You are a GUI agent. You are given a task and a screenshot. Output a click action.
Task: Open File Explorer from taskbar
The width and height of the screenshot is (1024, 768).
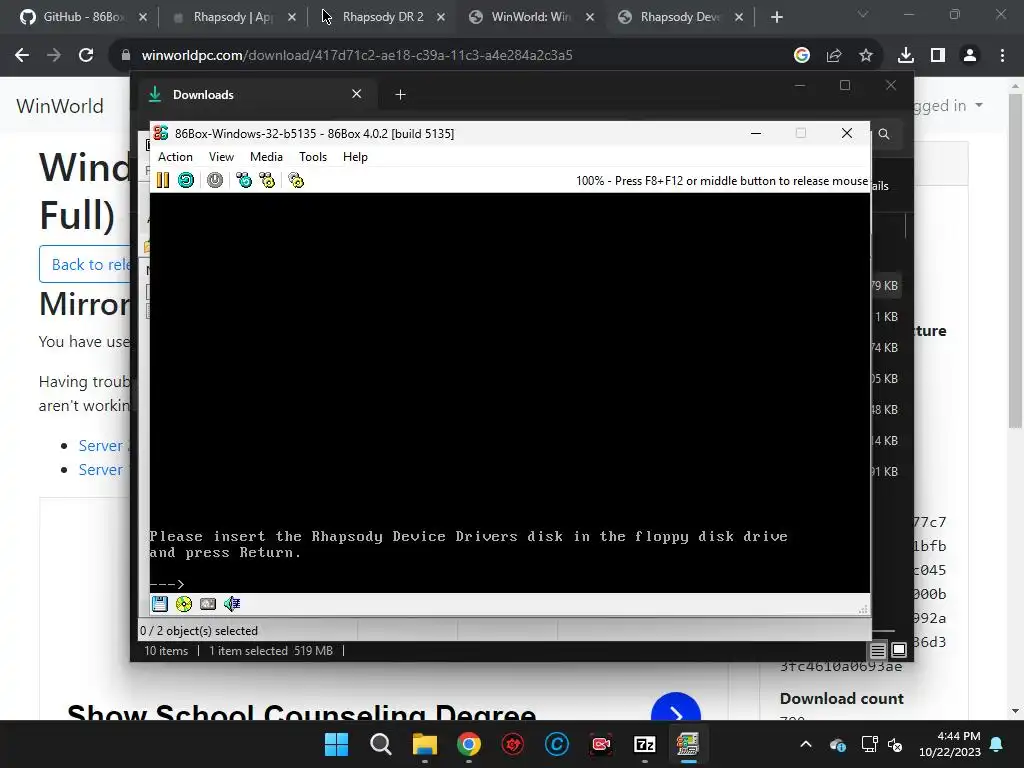pos(424,744)
